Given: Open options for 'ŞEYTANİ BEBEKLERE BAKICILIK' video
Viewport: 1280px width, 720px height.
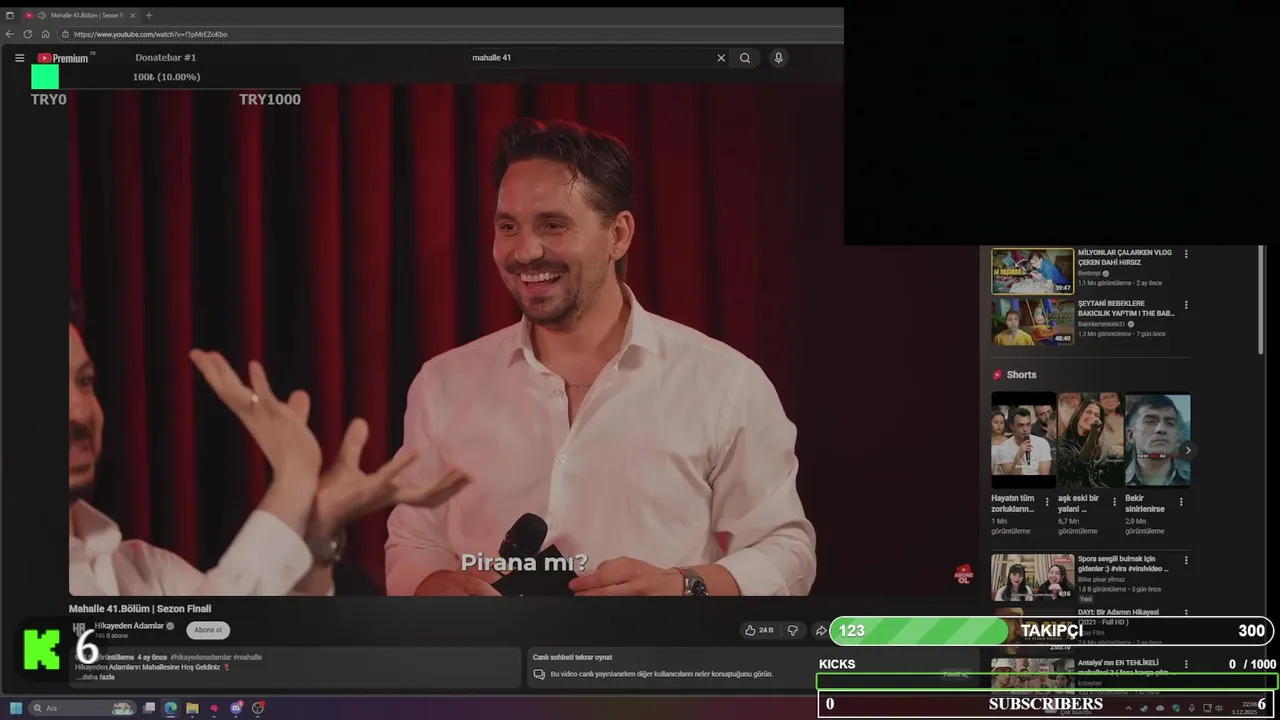Looking at the screenshot, I should [1186, 305].
